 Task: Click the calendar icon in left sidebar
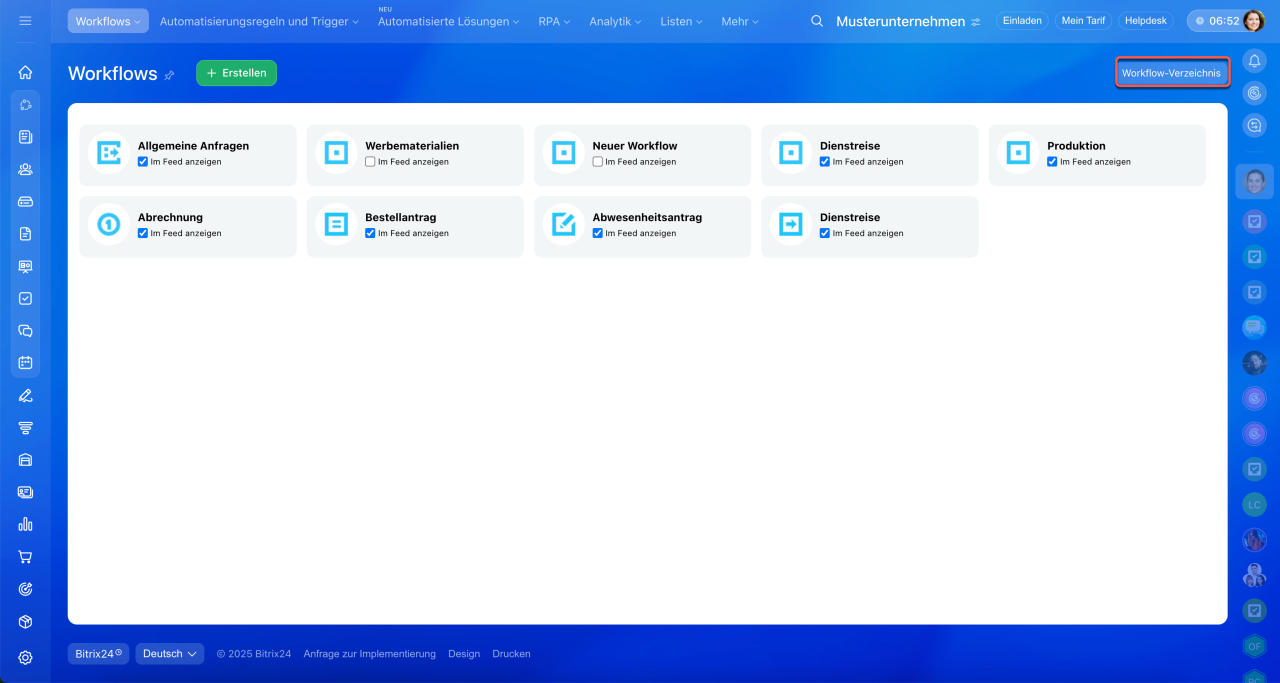[x=25, y=363]
